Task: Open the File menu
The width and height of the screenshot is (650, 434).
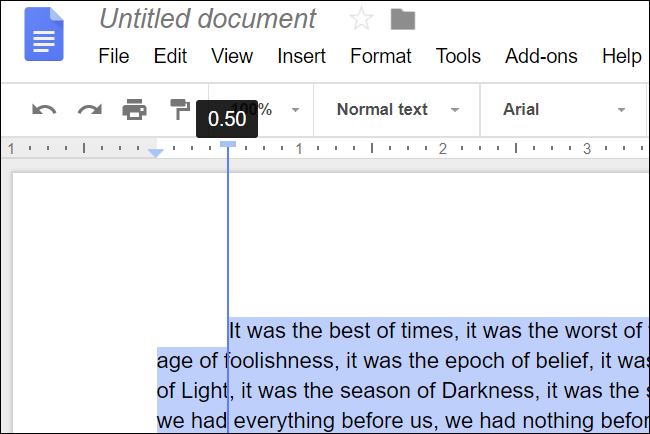Action: point(114,56)
